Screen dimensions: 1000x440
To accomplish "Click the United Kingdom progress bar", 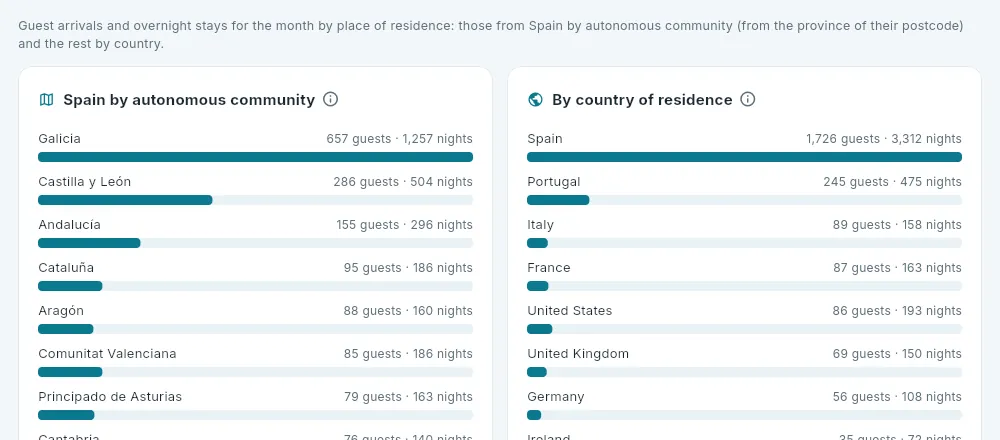I will tap(744, 372).
